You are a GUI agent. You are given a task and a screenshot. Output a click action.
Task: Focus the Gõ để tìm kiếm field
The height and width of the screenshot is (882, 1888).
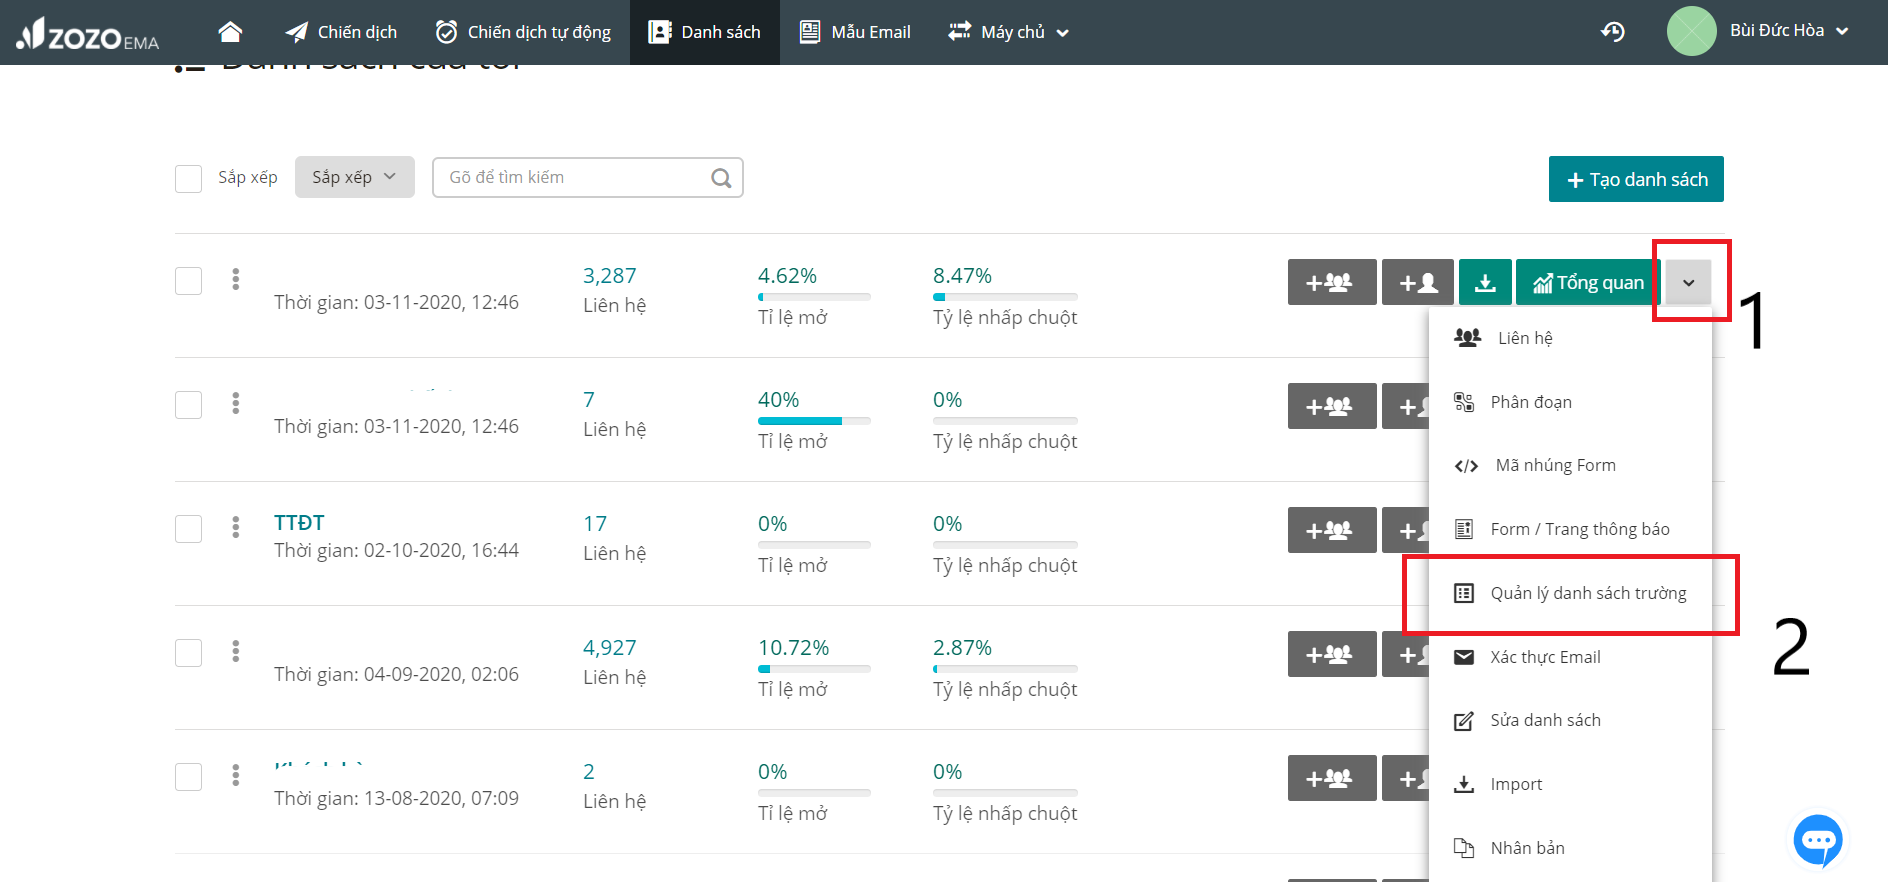point(588,177)
